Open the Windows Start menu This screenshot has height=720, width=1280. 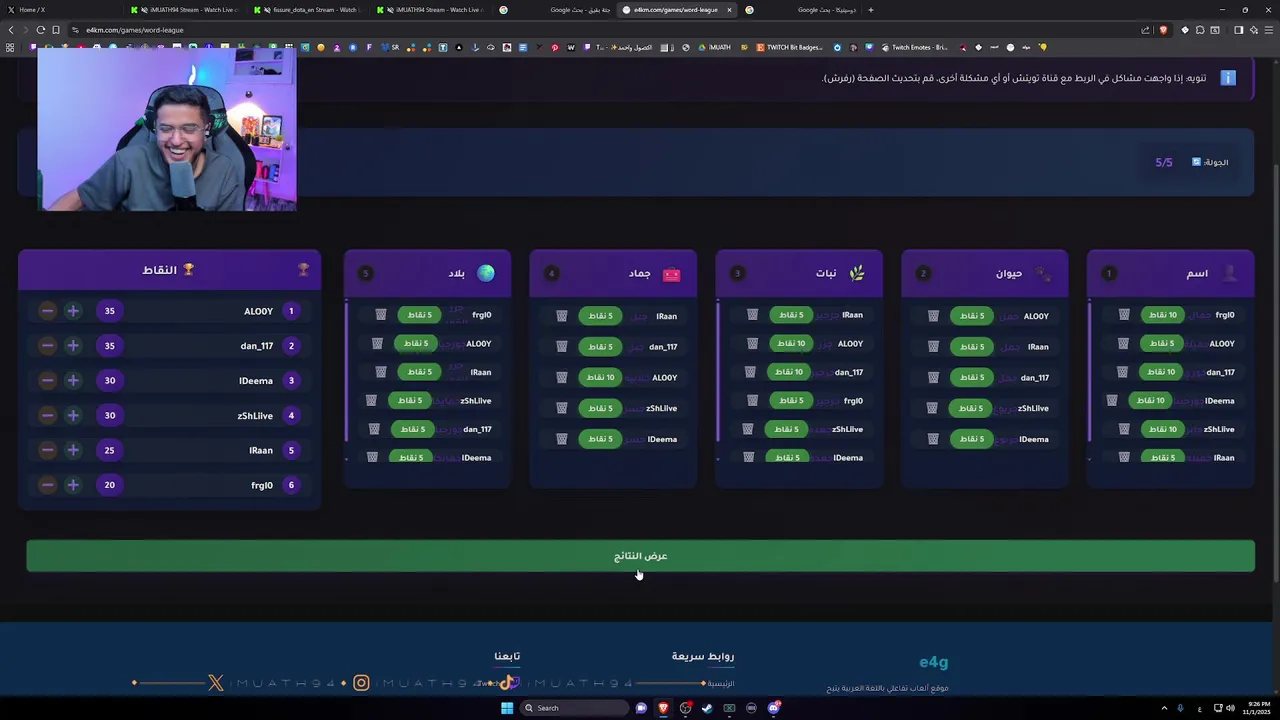pyautogui.click(x=507, y=708)
